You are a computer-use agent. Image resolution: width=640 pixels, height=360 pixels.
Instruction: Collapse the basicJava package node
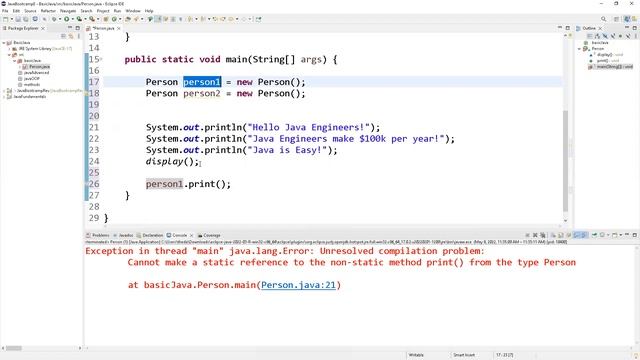pos(14,60)
